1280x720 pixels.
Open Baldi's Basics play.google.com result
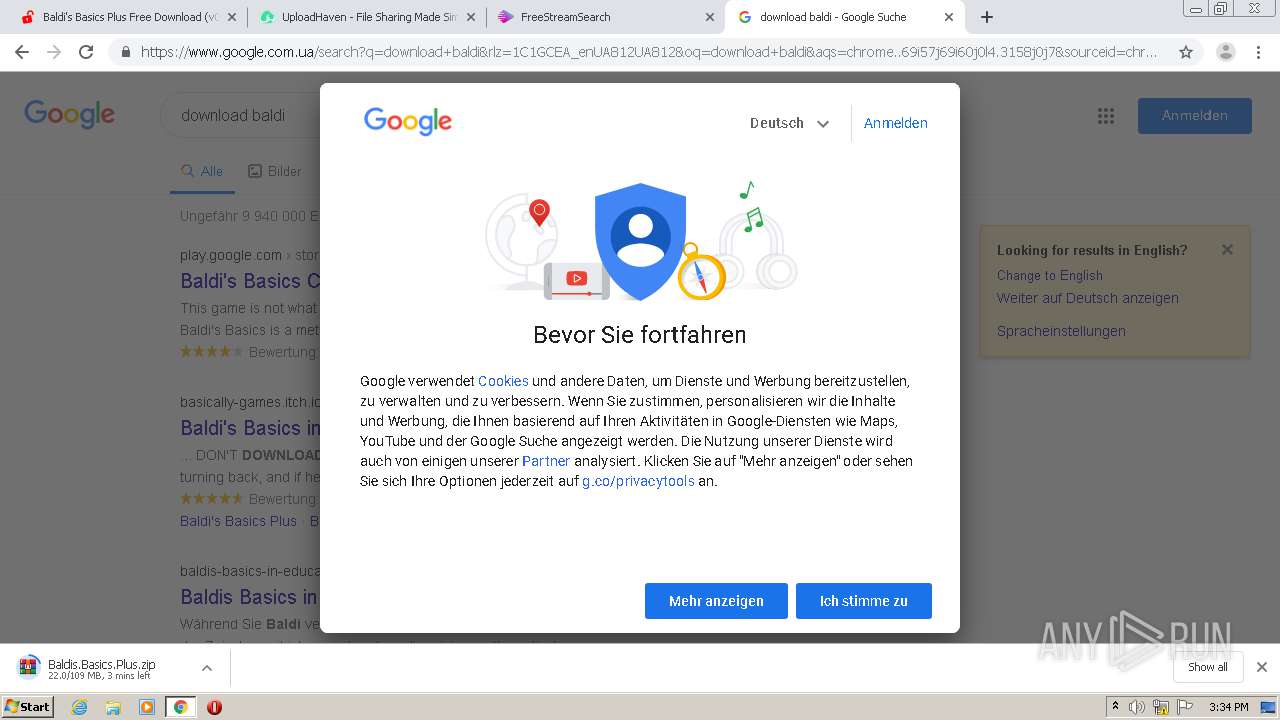click(250, 281)
